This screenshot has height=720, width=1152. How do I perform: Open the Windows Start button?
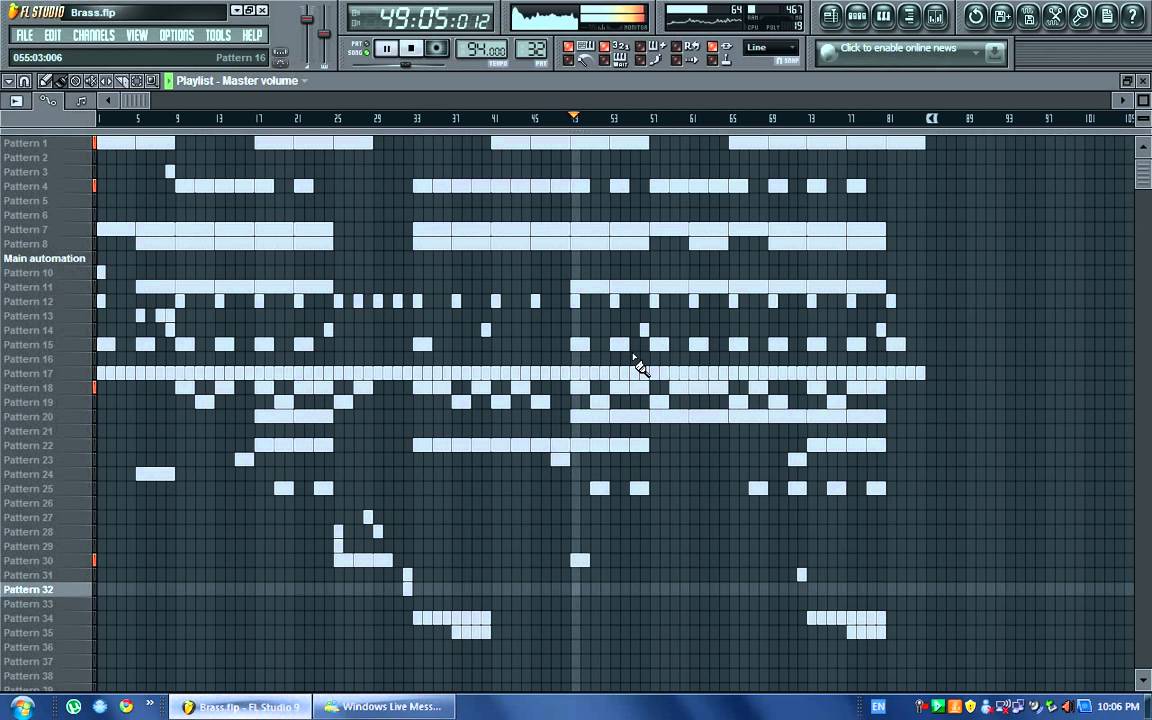(x=22, y=707)
